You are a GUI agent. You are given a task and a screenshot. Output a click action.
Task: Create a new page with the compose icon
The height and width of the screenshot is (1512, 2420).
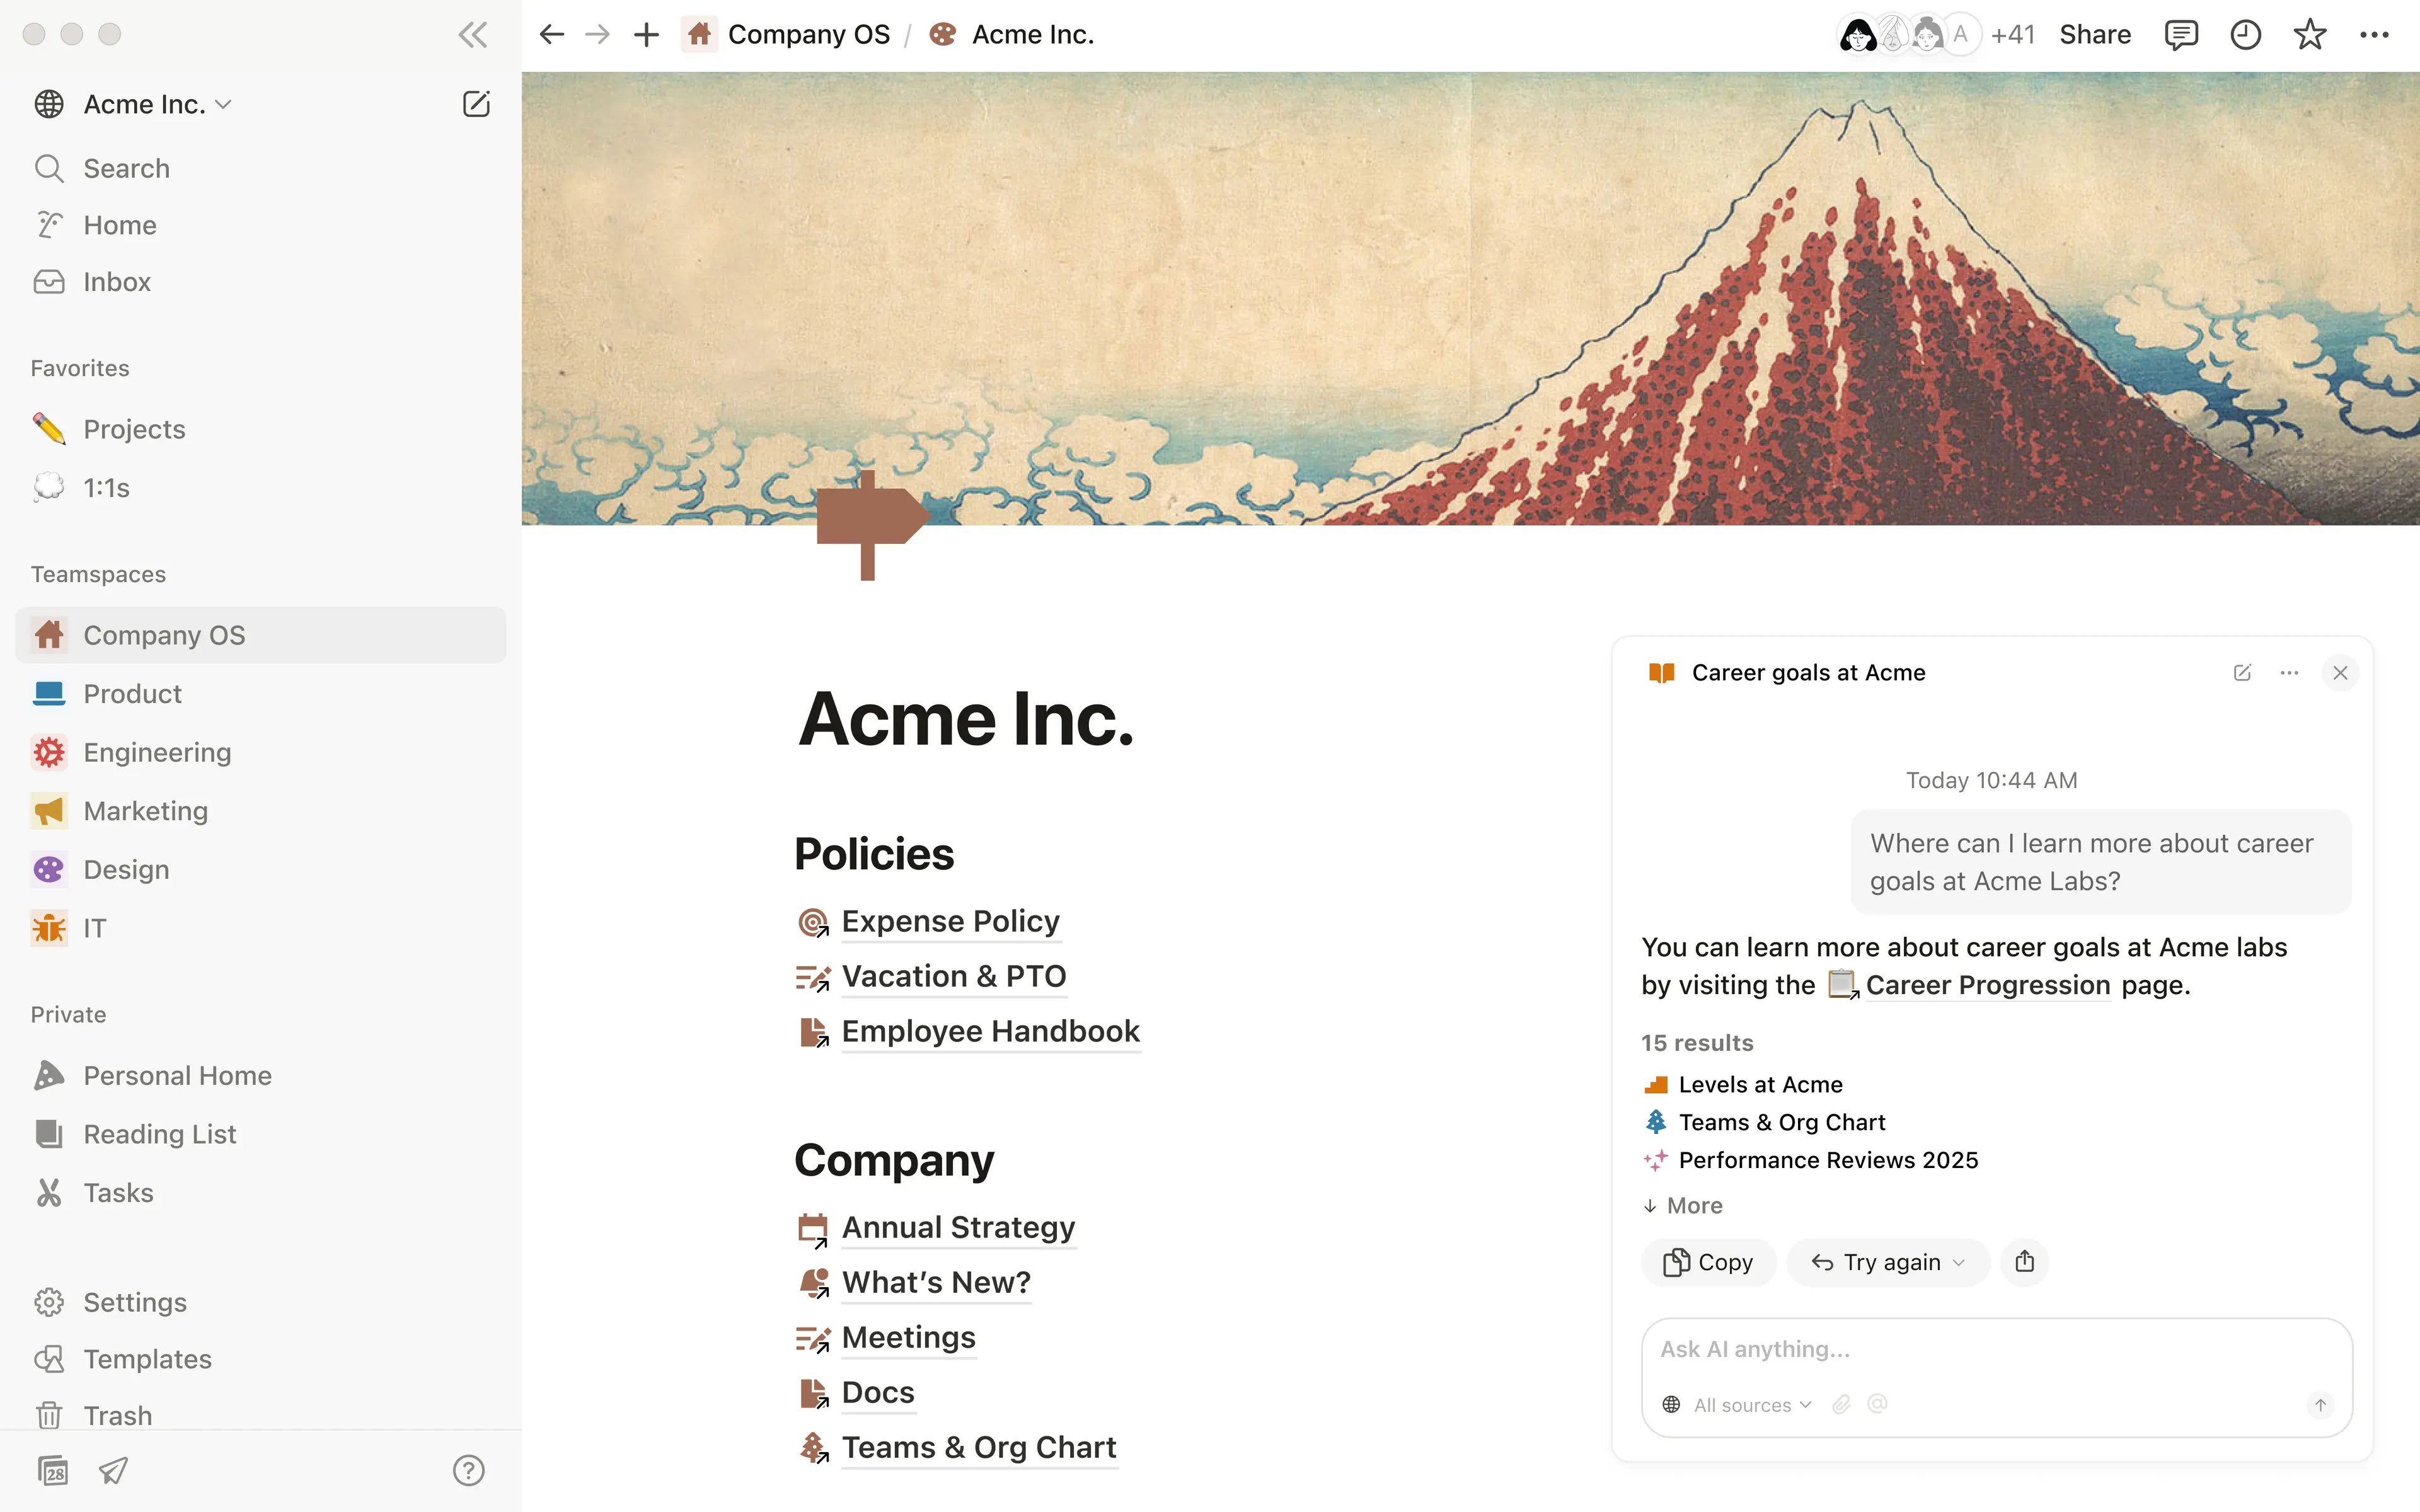[x=477, y=103]
